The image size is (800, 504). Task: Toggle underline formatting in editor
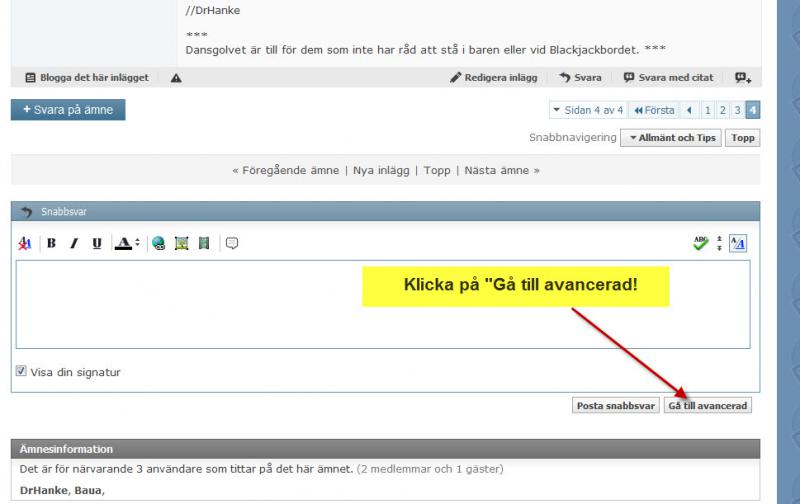[x=96, y=243]
